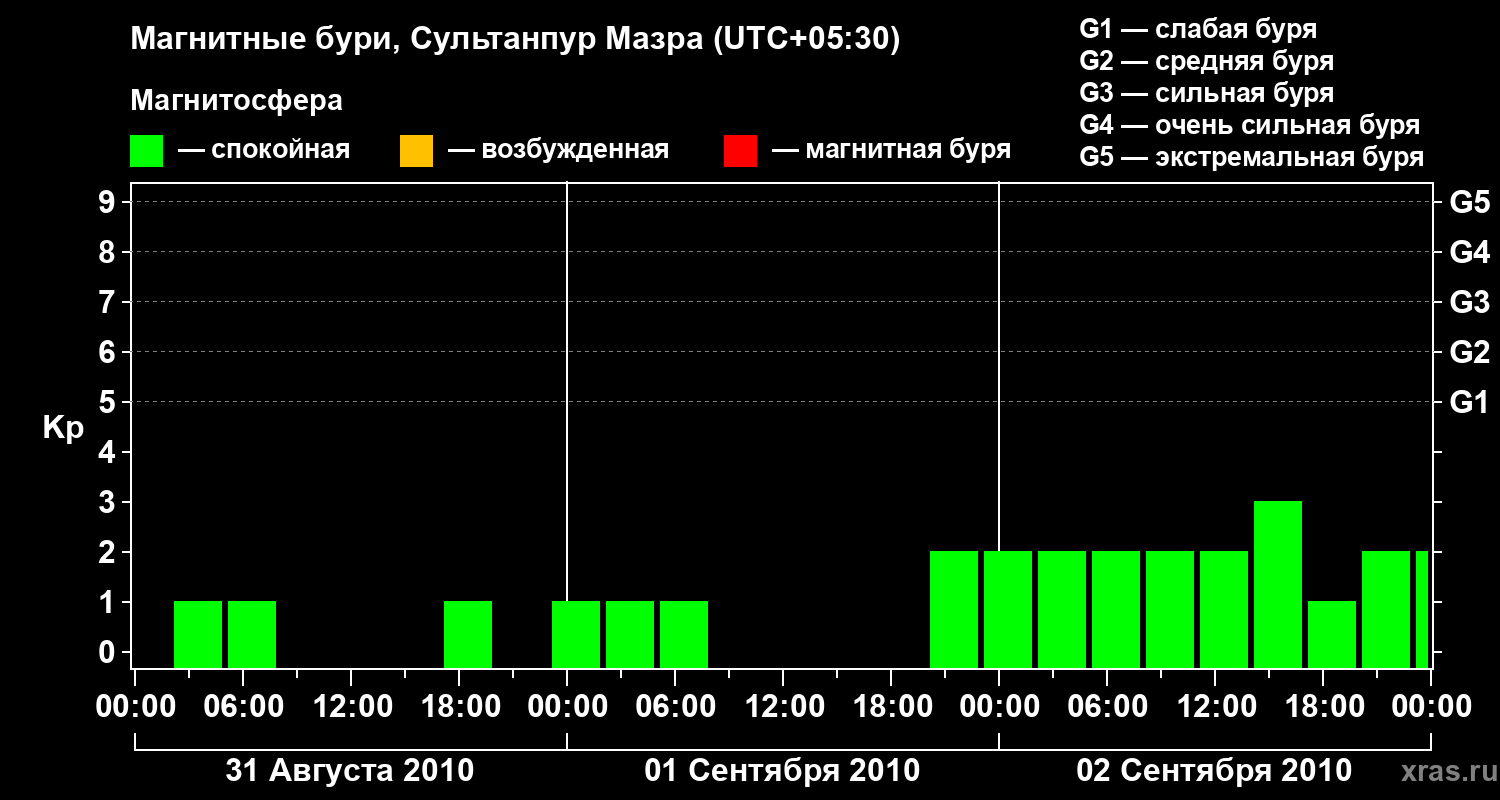Open the xras.ru watermark link

(x=1445, y=771)
